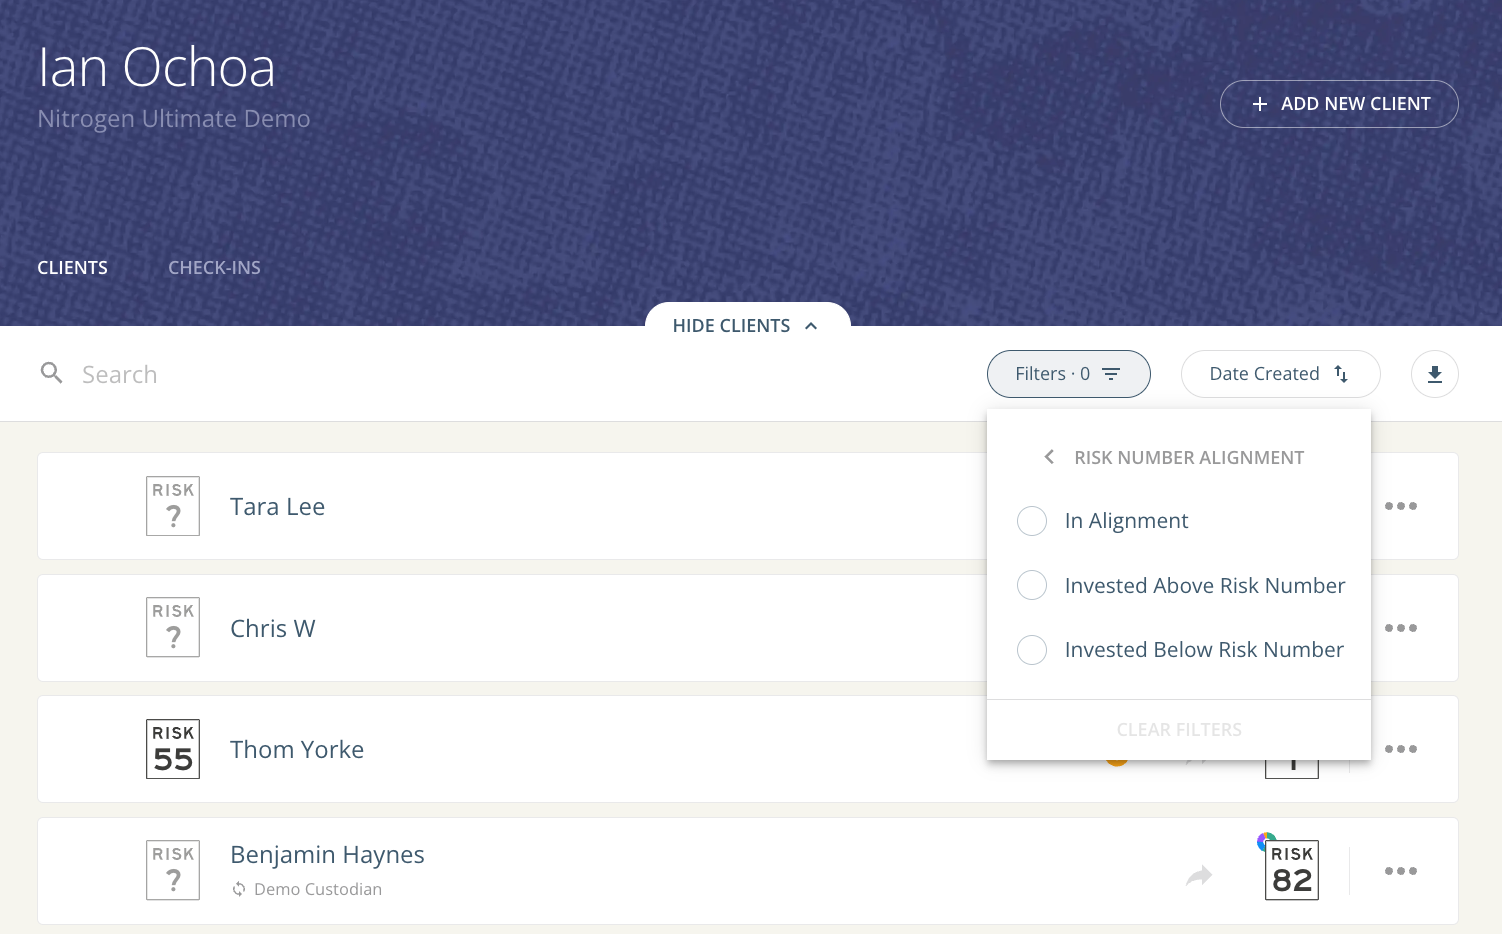
Task: Collapse list with Hide Clients
Action: [747, 326]
